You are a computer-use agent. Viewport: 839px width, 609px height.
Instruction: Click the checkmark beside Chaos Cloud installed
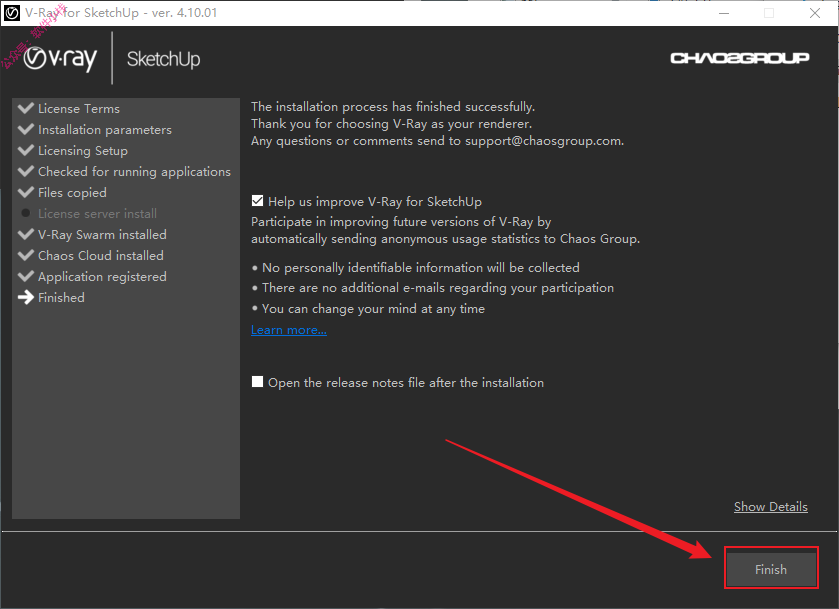(x=26, y=255)
